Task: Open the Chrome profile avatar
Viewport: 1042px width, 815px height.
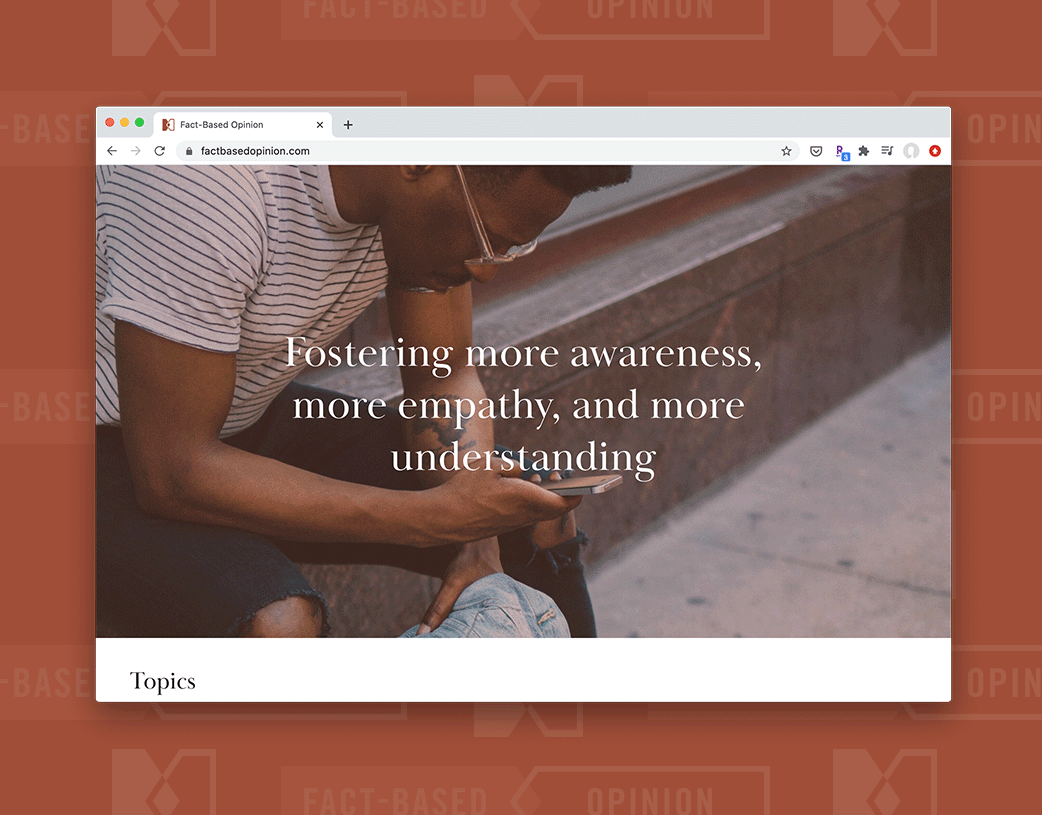Action: (911, 151)
